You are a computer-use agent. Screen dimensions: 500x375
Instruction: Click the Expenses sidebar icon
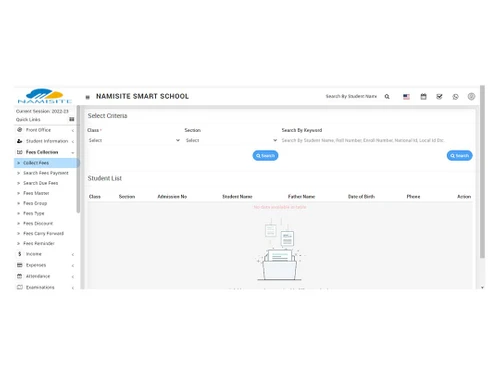(x=20, y=265)
